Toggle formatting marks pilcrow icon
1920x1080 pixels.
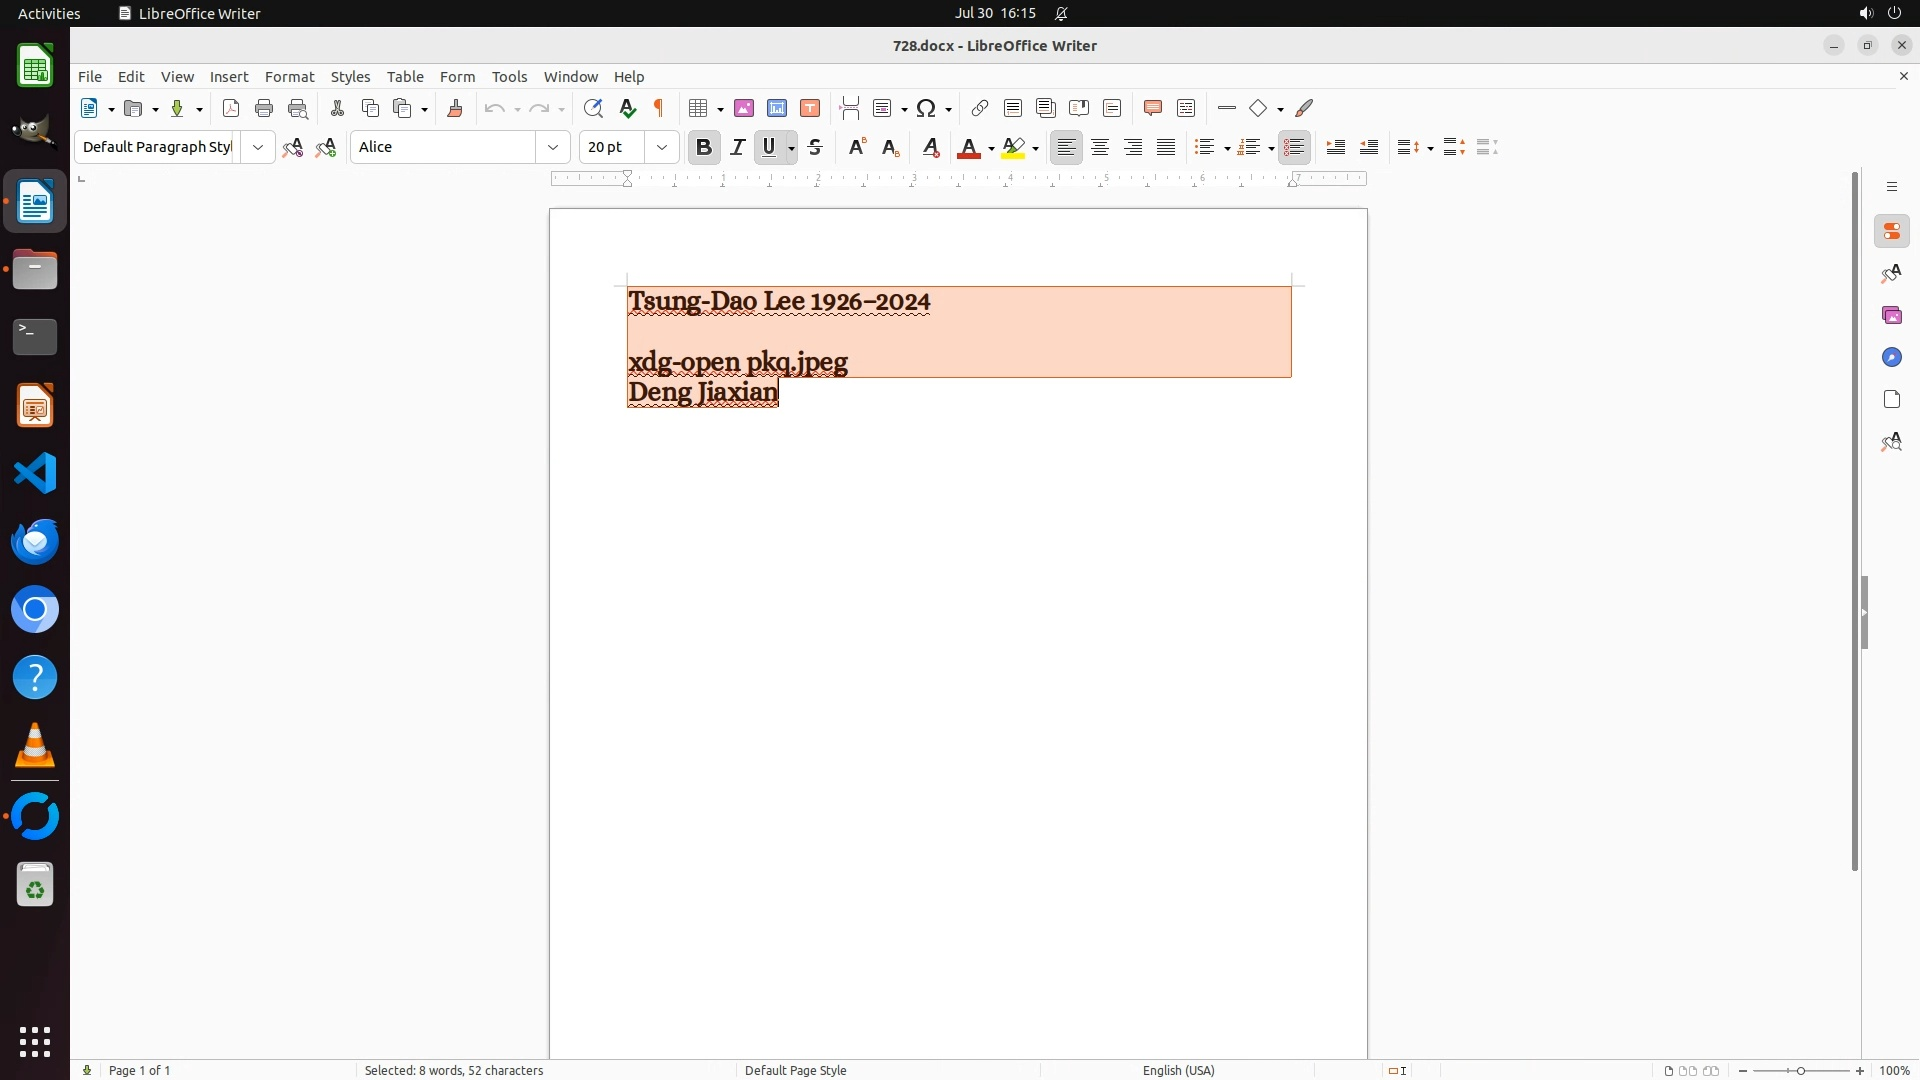tap(659, 108)
